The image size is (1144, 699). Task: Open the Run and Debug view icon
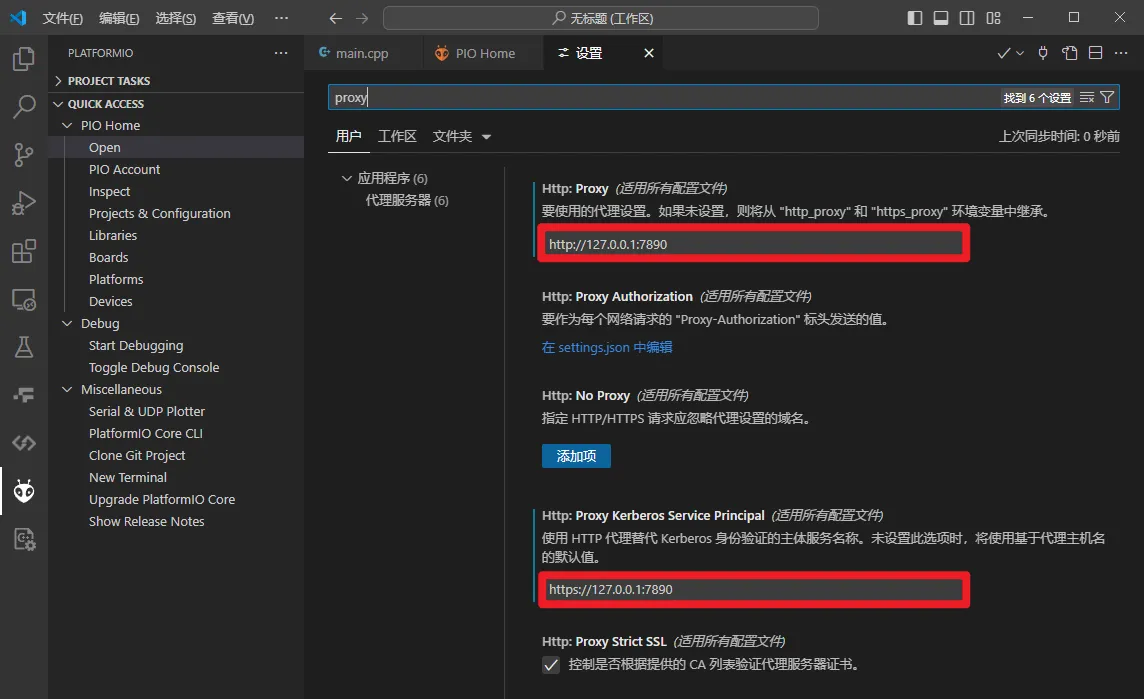pyautogui.click(x=24, y=203)
